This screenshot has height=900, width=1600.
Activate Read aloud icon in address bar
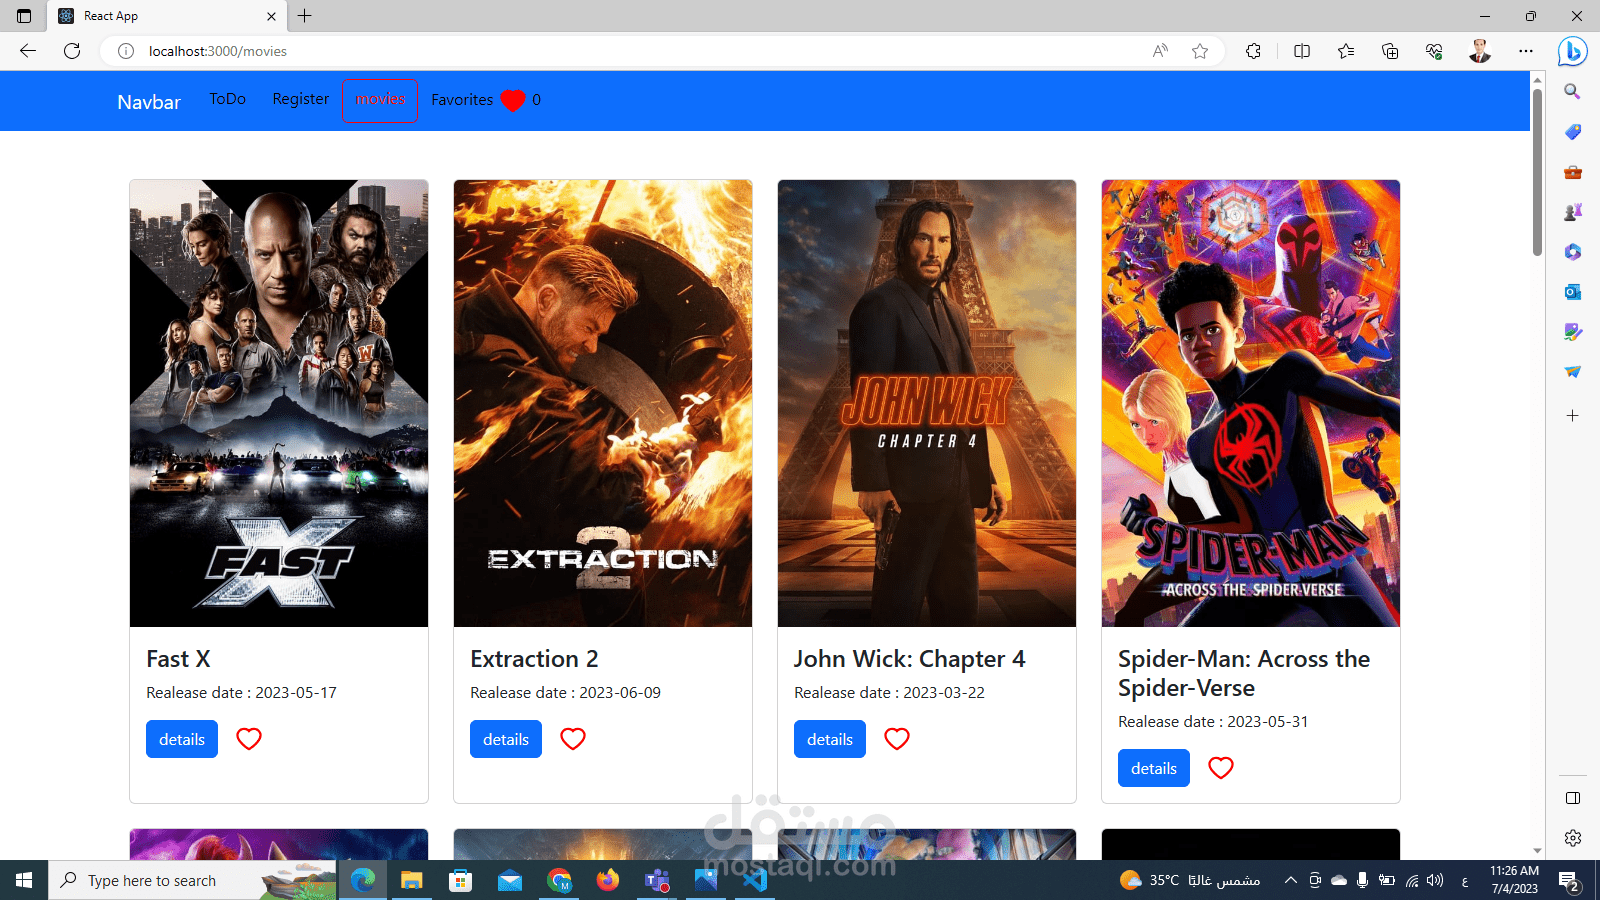pos(1160,51)
